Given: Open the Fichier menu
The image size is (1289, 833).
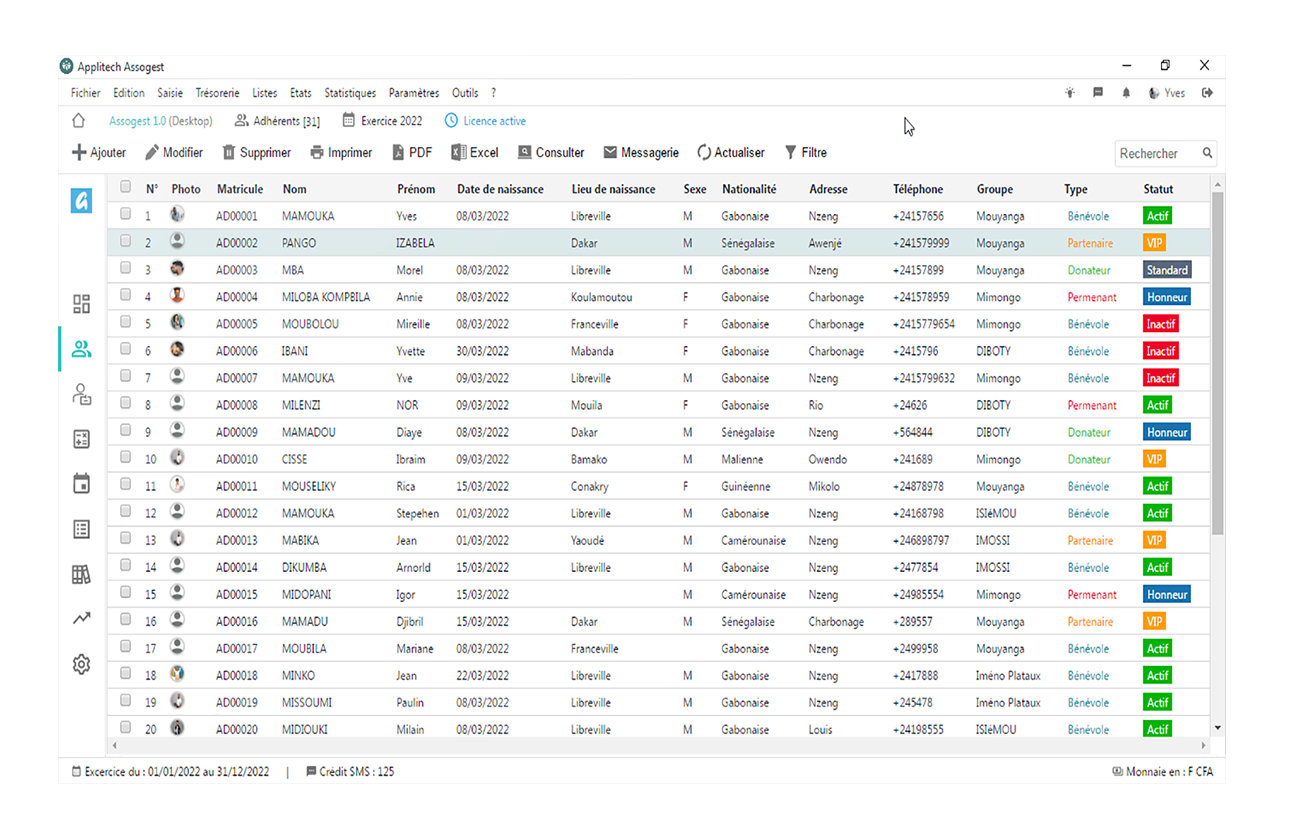Looking at the screenshot, I should 86,93.
